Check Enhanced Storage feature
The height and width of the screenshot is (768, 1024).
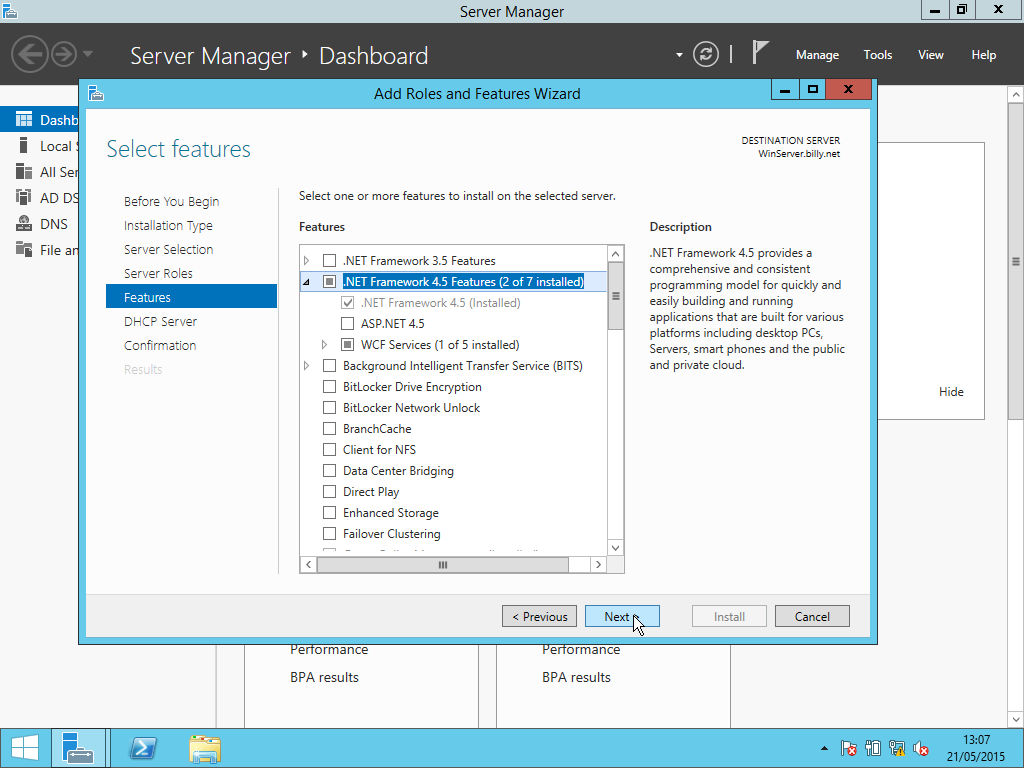pyautogui.click(x=330, y=513)
